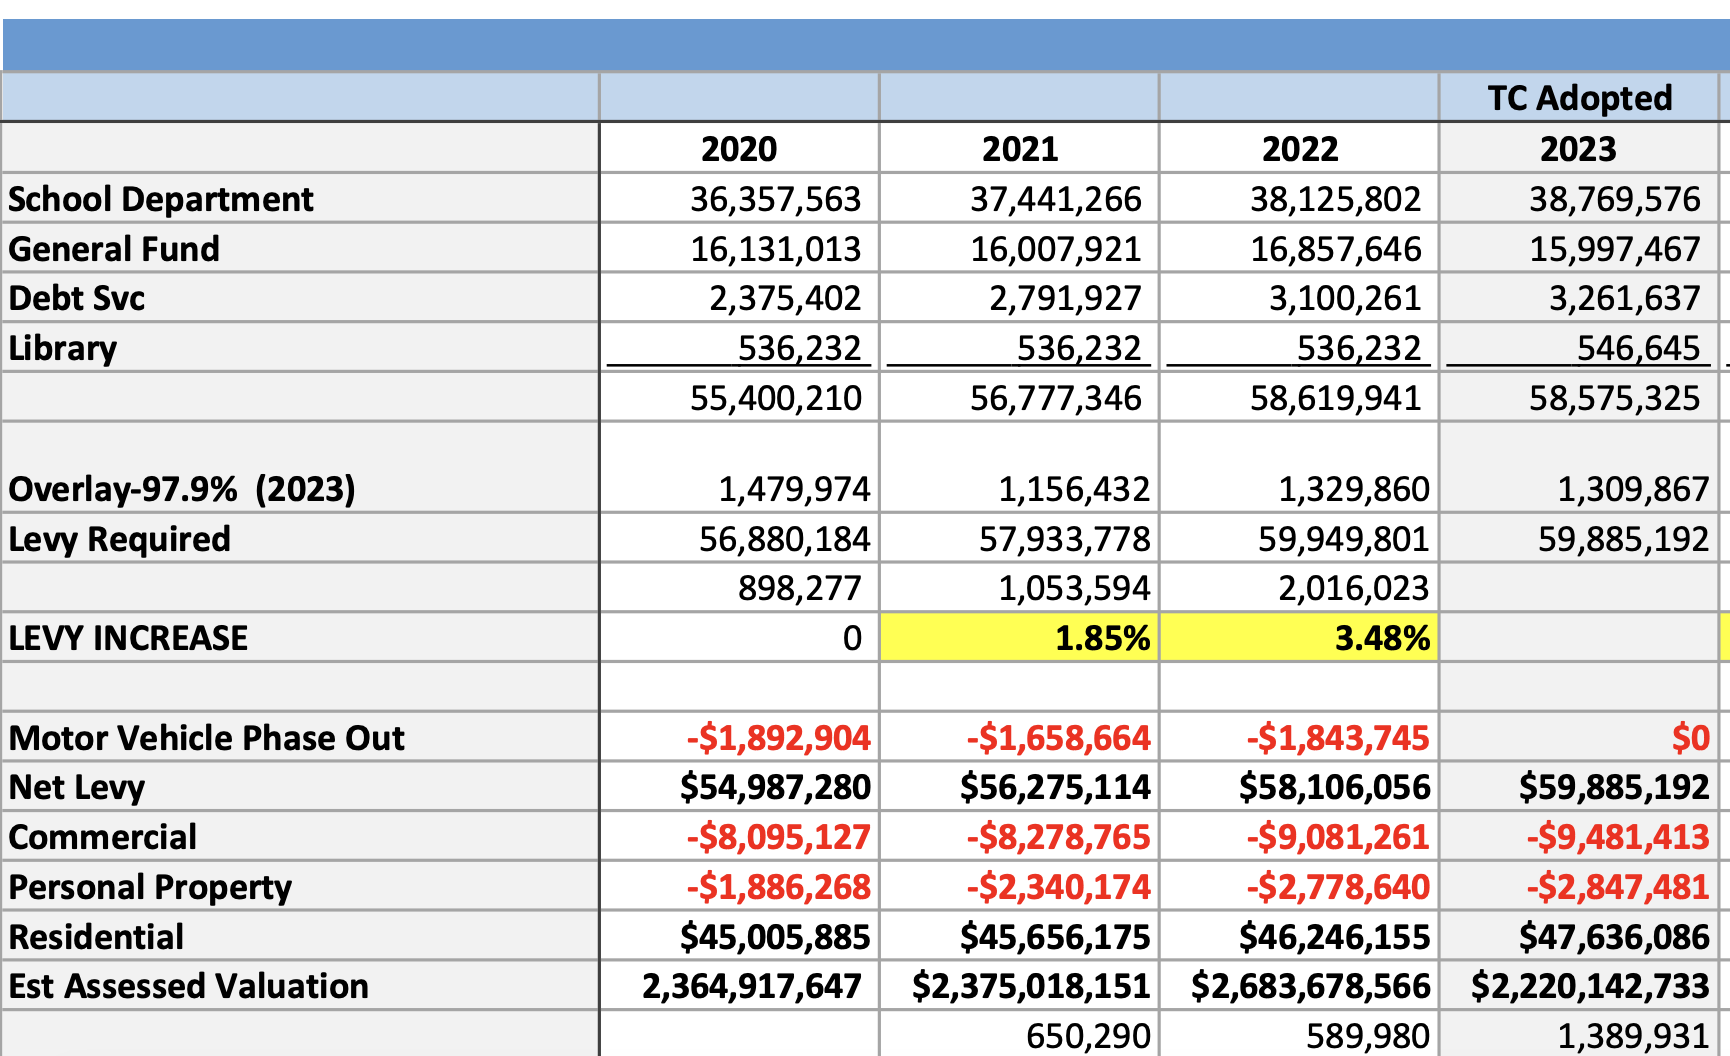The width and height of the screenshot is (1730, 1056).
Task: Click the 2020 subtotal 55,400,210
Action: tap(775, 398)
